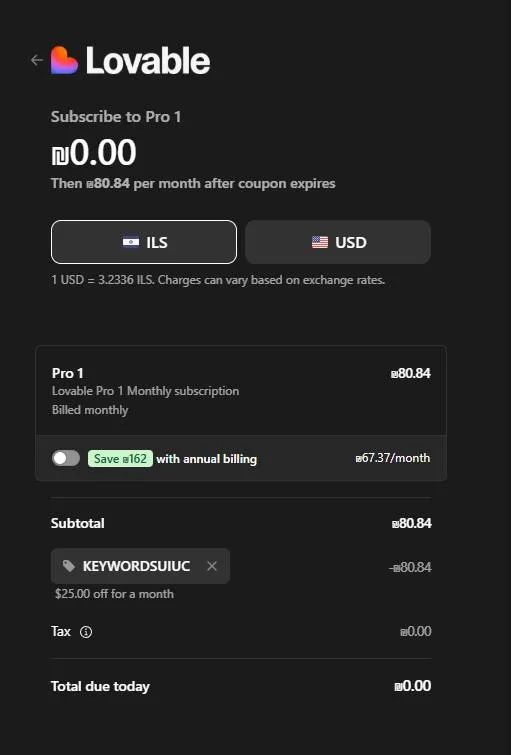Viewport: 512px width, 755px height.
Task: Click the Subscribe to Pro 1 heading
Action: [116, 117]
